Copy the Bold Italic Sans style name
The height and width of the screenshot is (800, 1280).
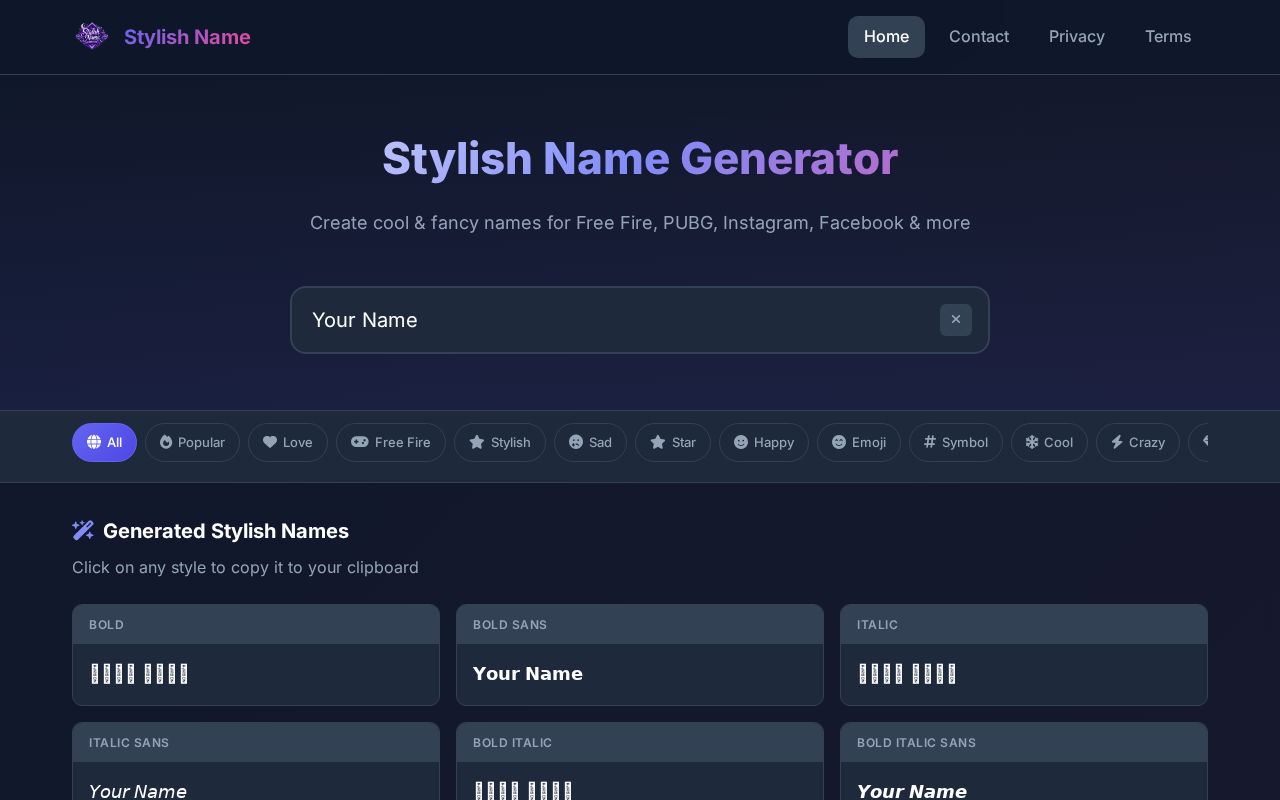[x=1024, y=762]
